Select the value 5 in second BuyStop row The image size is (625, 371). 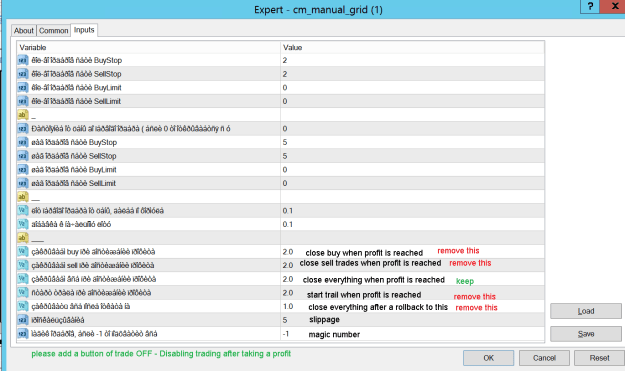[x=285, y=142]
